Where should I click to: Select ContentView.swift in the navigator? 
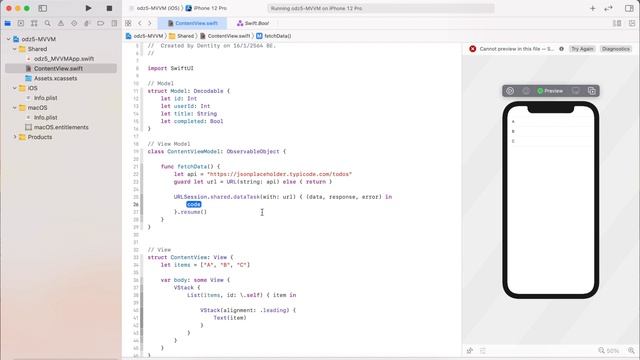click(x=61, y=69)
